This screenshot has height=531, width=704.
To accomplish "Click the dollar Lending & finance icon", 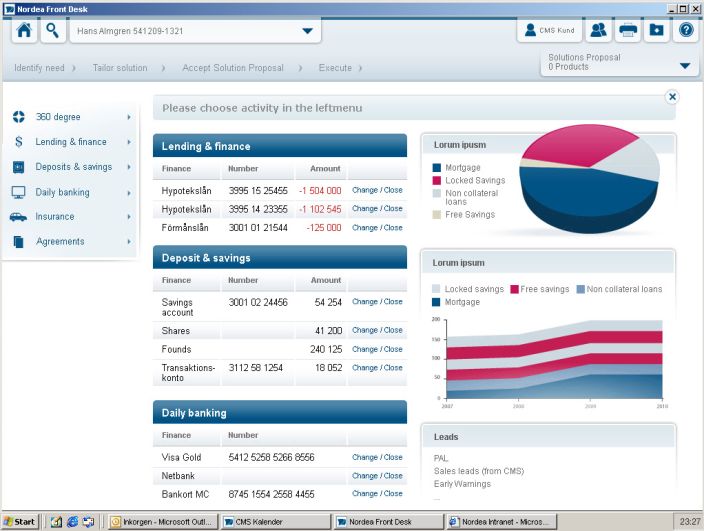I will tap(18, 142).
